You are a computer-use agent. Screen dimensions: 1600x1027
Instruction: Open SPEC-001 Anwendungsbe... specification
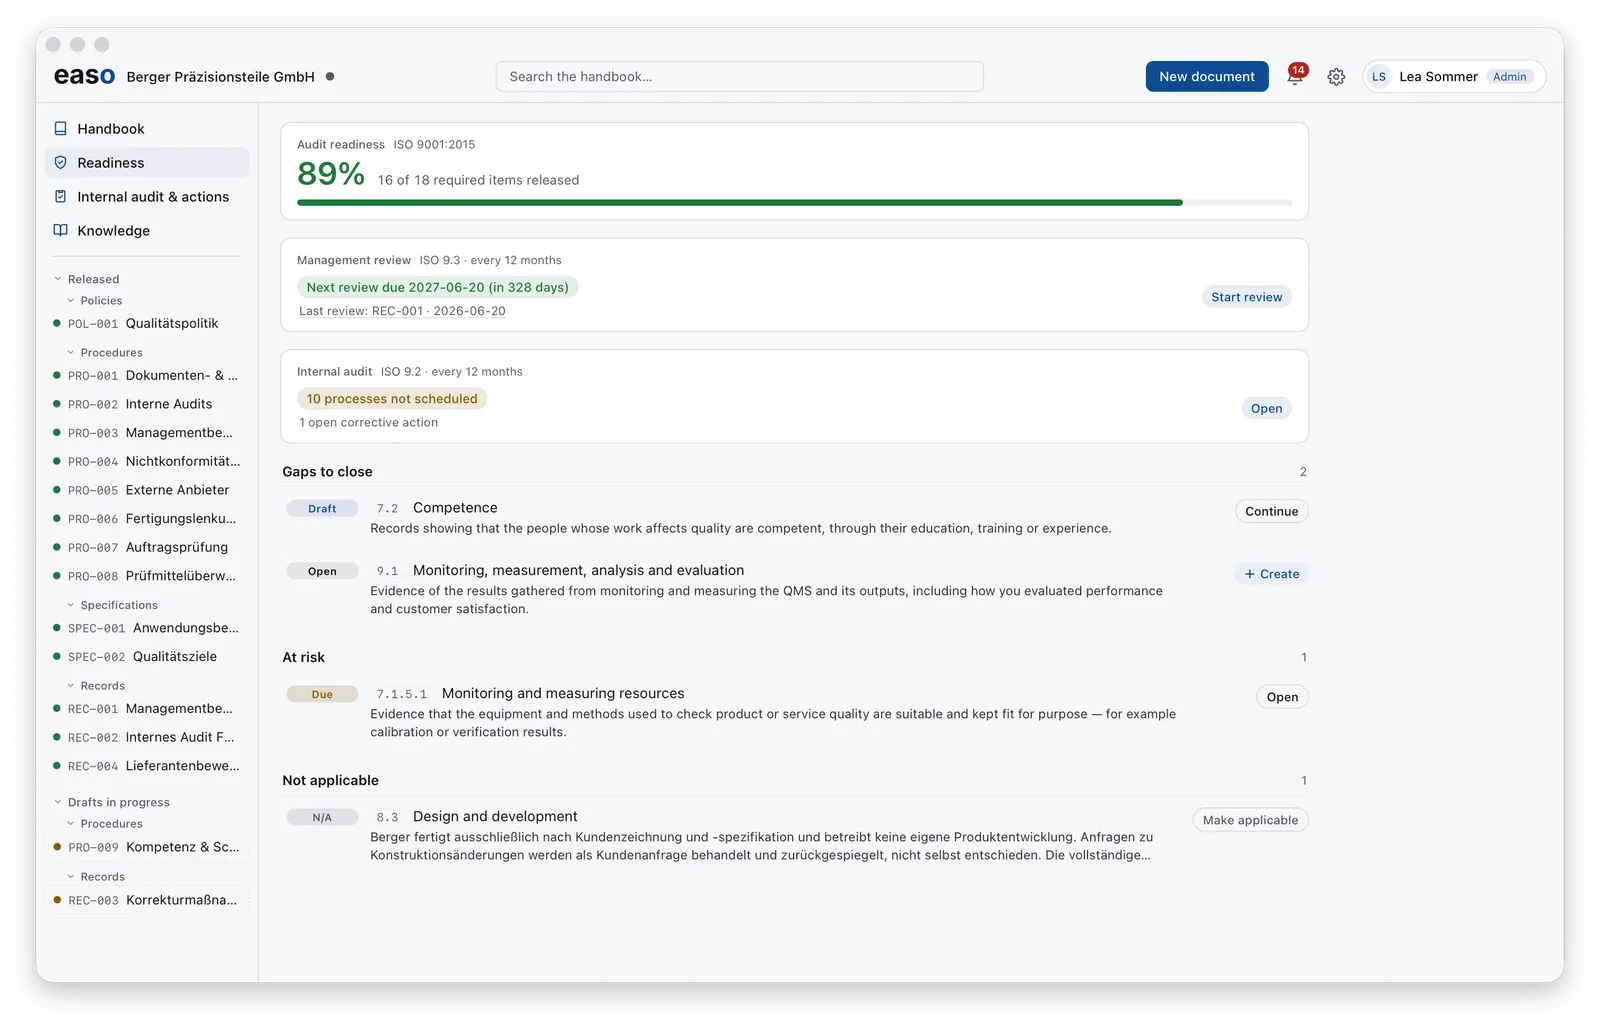click(147, 628)
